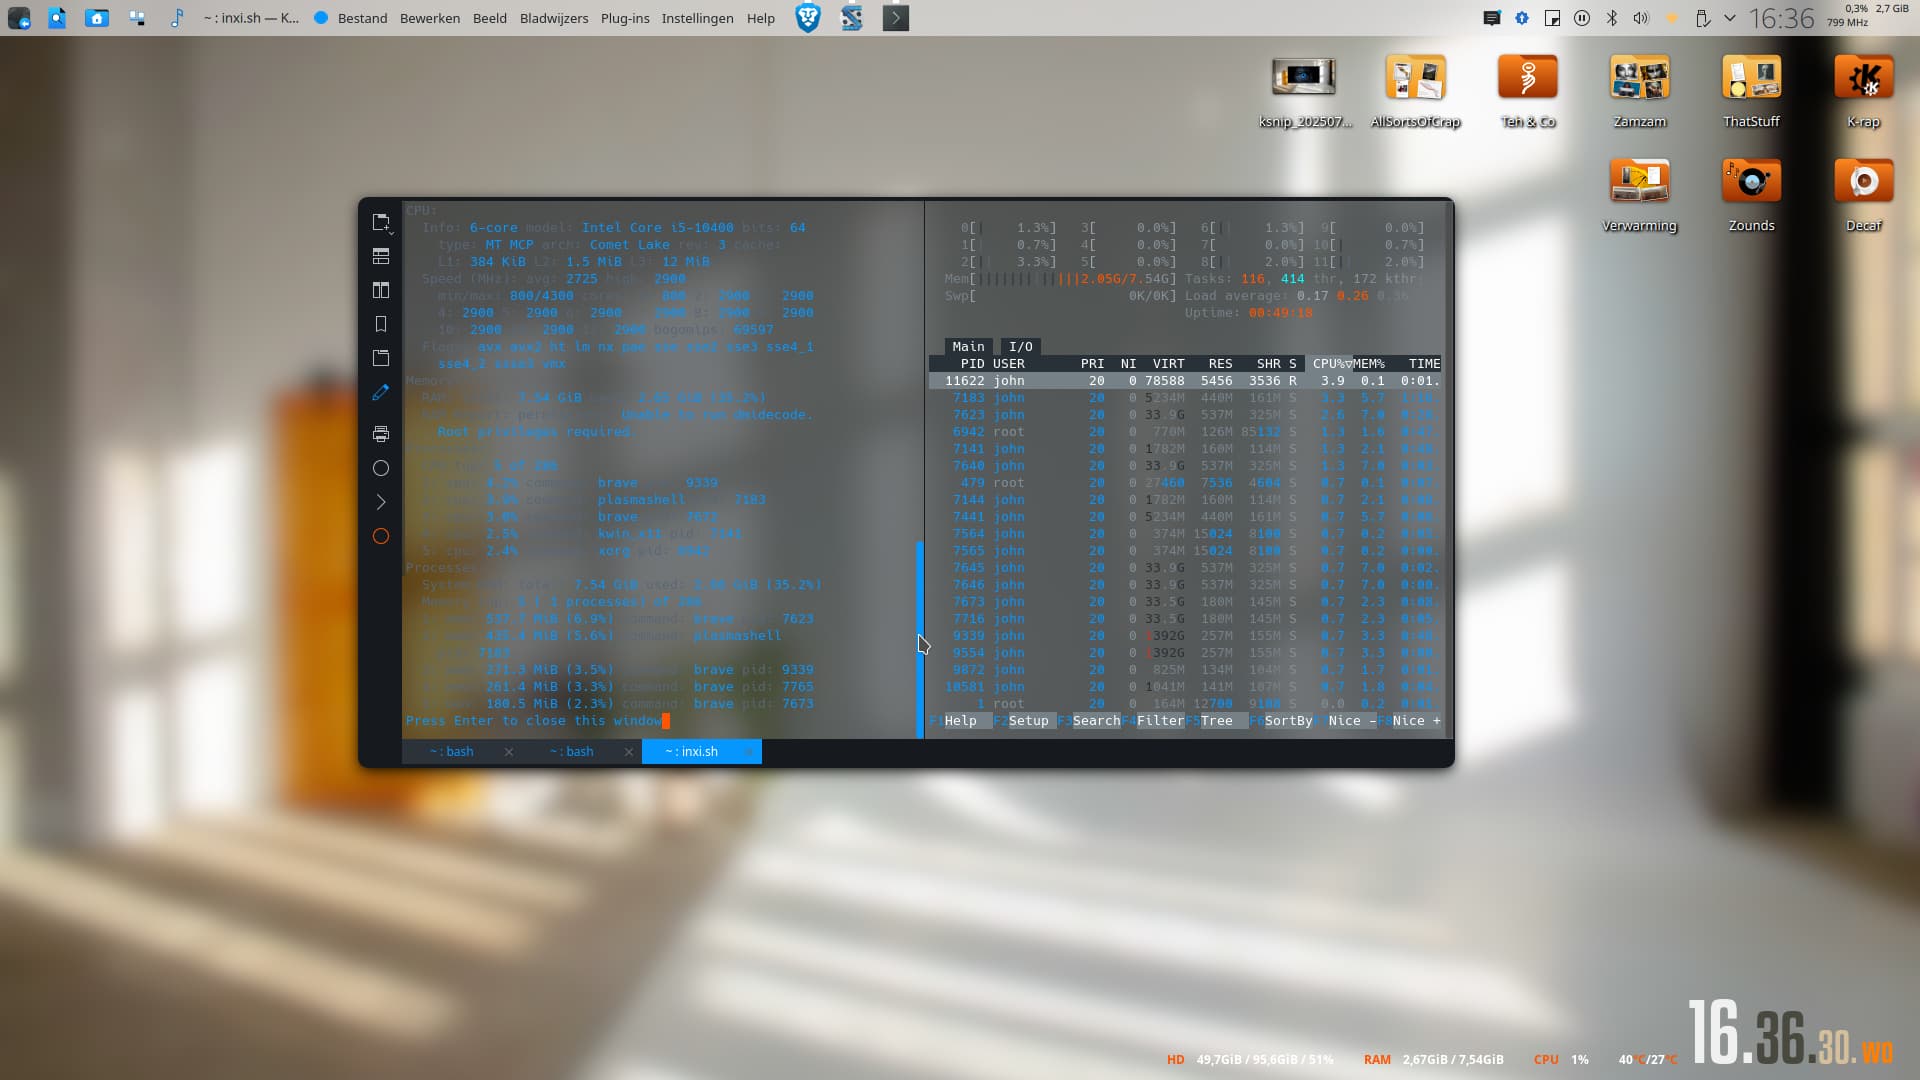Click the htop SortBy function button
The width and height of the screenshot is (1920, 1080).
(x=1287, y=721)
